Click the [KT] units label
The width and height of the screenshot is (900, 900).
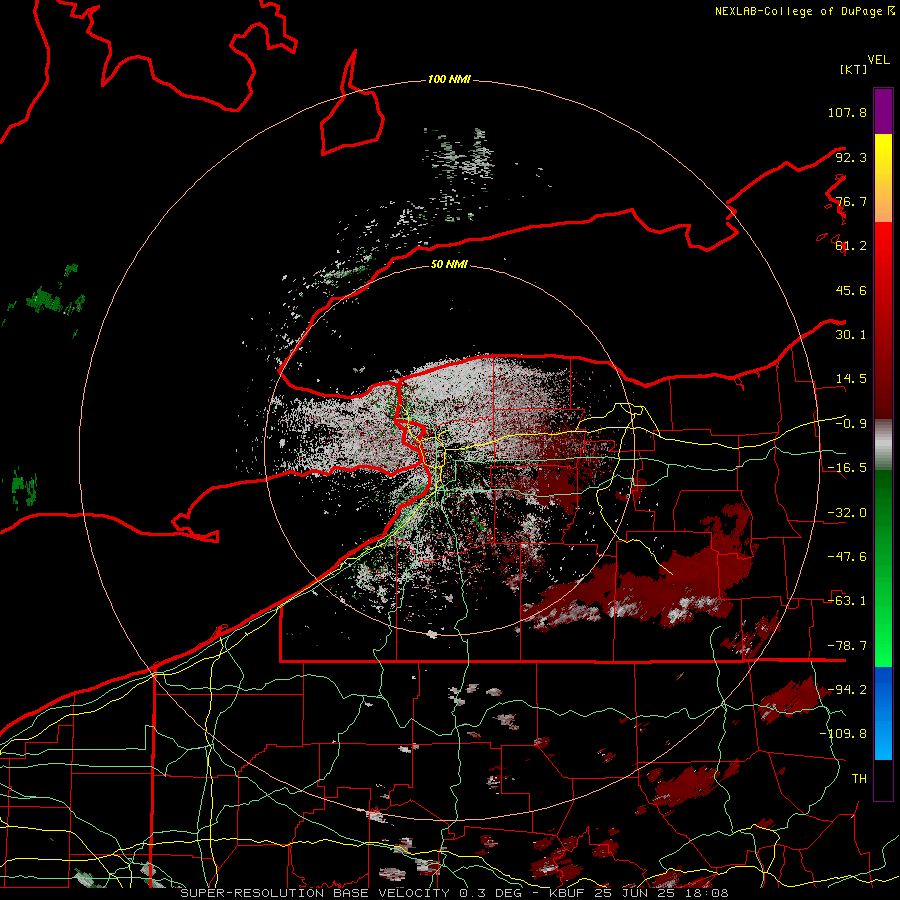click(x=853, y=69)
